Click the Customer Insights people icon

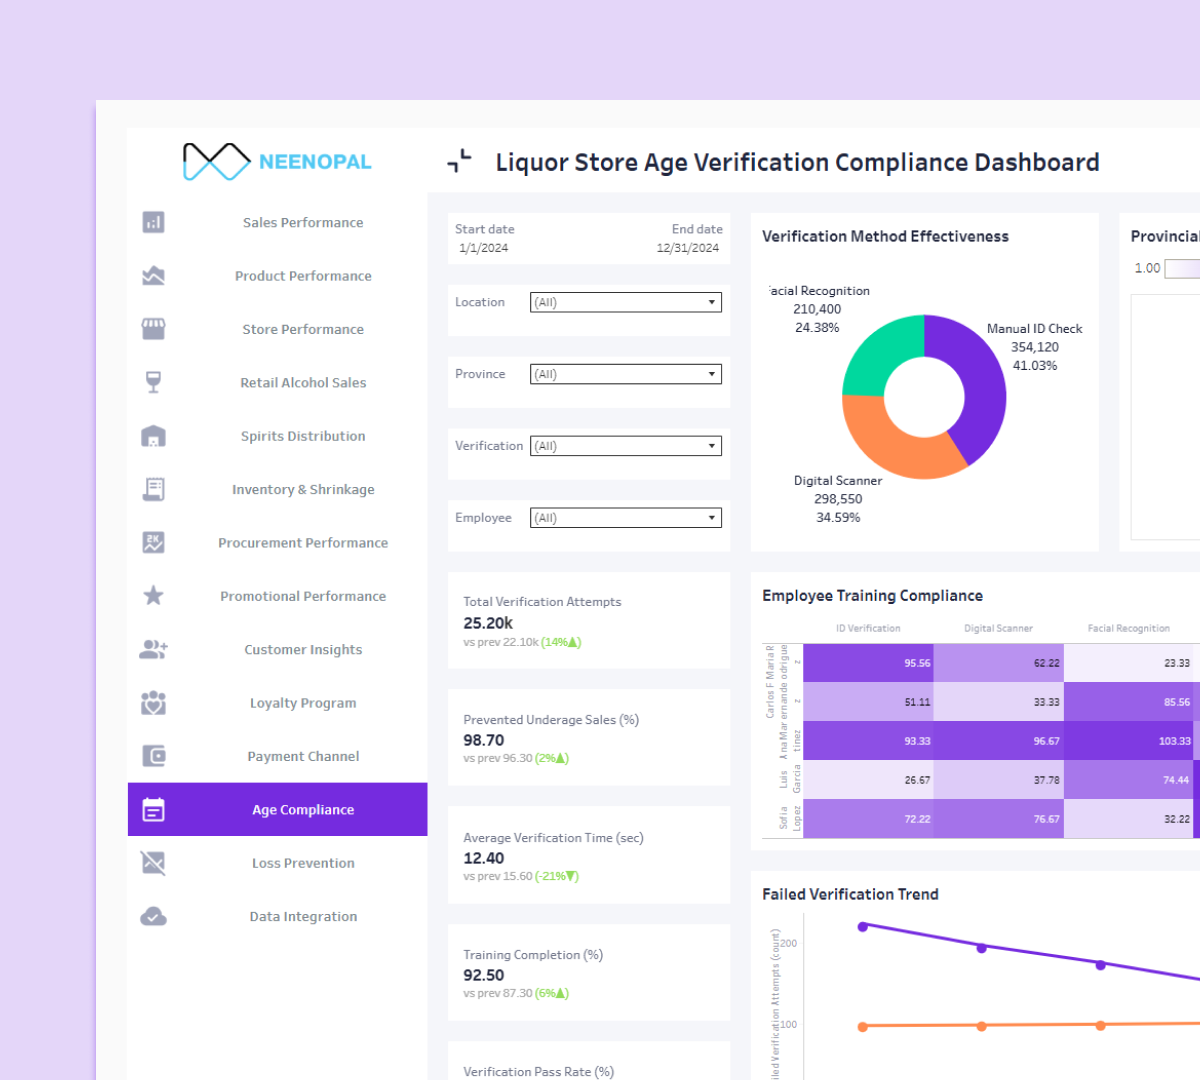[153, 649]
